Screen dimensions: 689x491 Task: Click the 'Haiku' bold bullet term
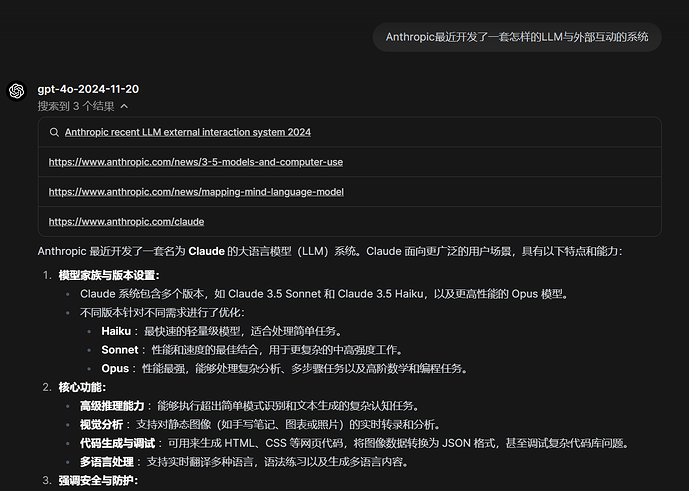point(116,331)
